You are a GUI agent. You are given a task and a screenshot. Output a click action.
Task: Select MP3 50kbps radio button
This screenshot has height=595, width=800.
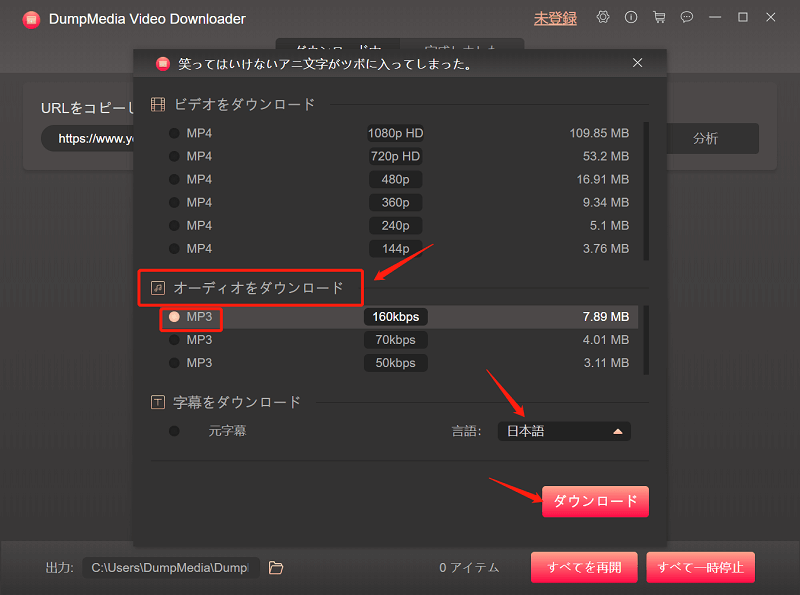tap(174, 363)
